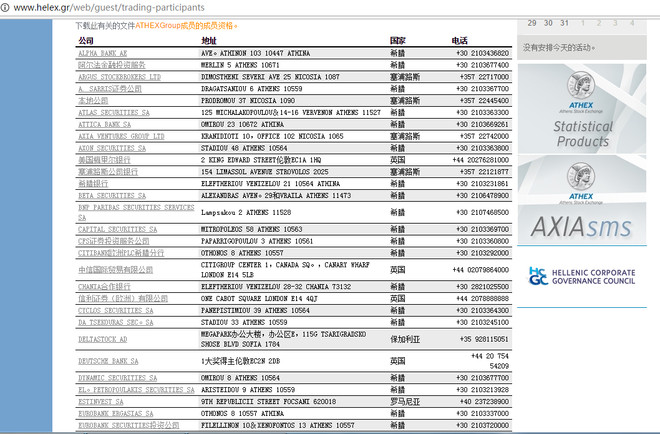Open BNP PARIBAS SECURITIES SERVICES SA link
The height and width of the screenshot is (434, 660).
pos(136,213)
